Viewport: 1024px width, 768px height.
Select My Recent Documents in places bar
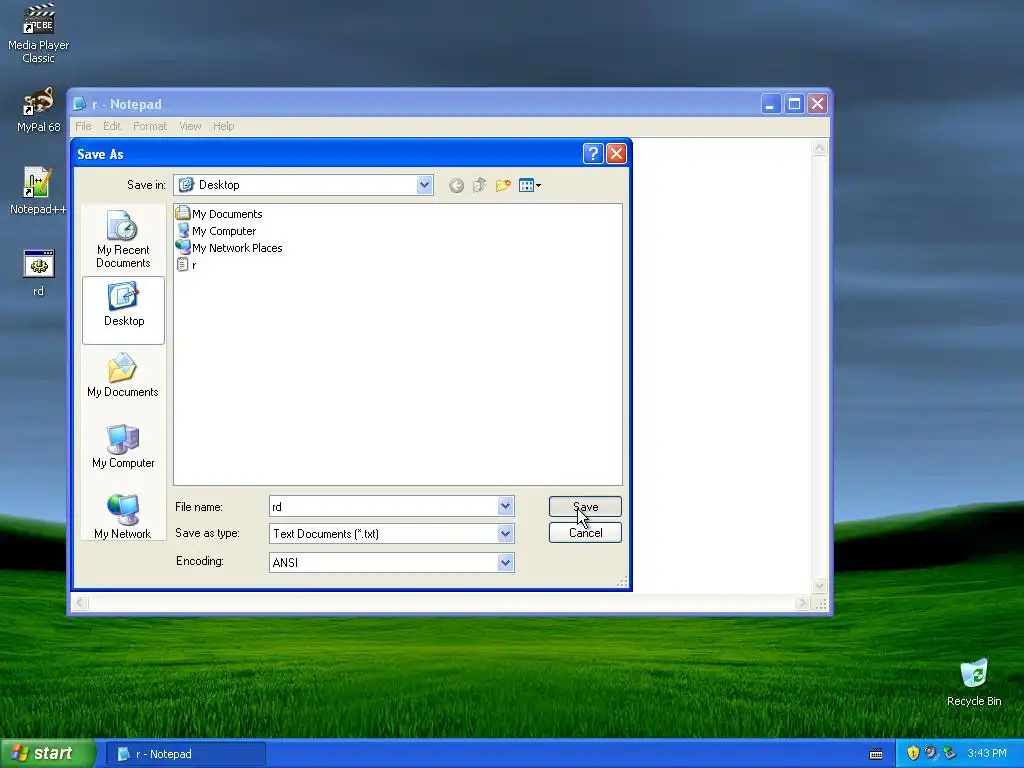pyautogui.click(x=123, y=240)
